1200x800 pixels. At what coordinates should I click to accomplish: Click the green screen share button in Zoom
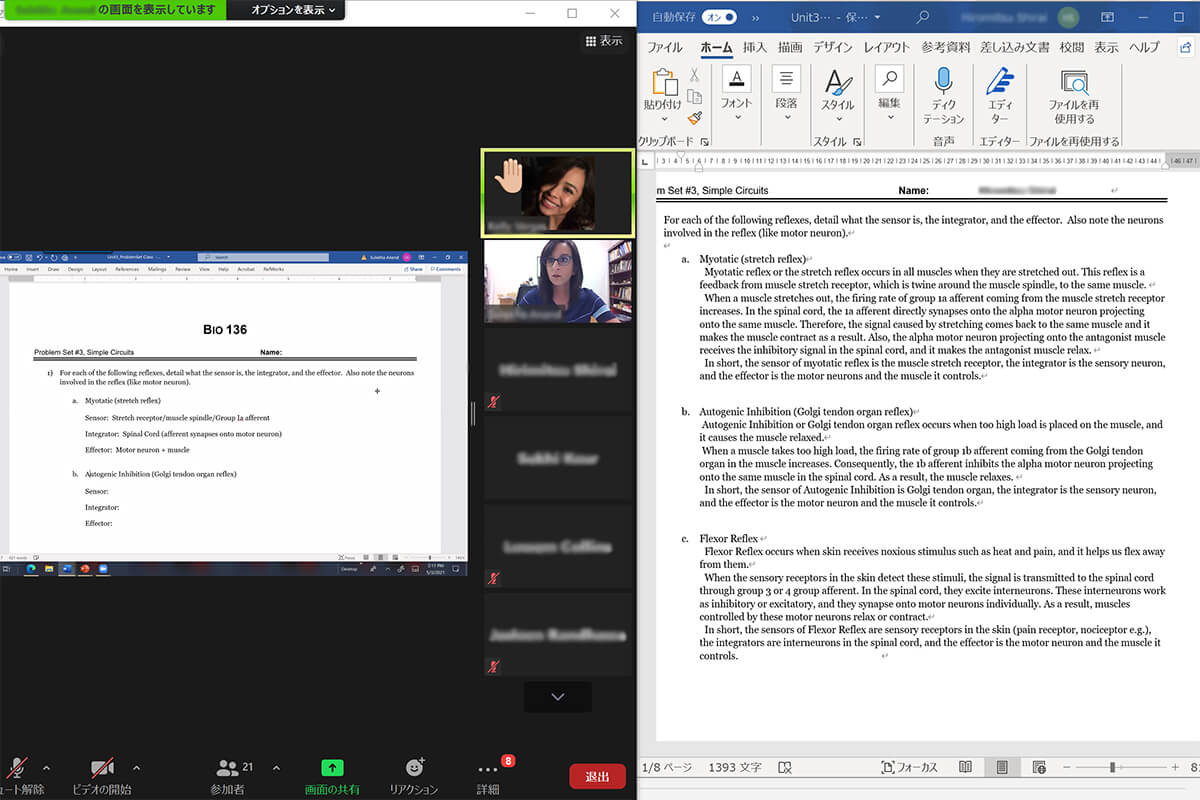coord(332,768)
